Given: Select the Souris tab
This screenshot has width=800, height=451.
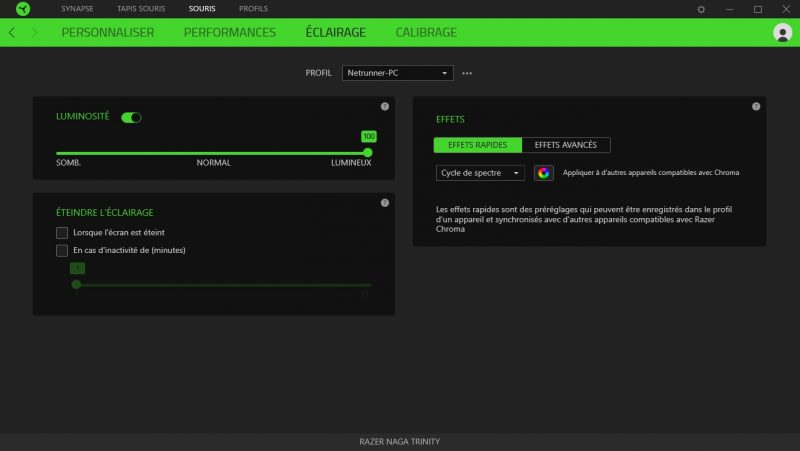Looking at the screenshot, I should tap(202, 9).
